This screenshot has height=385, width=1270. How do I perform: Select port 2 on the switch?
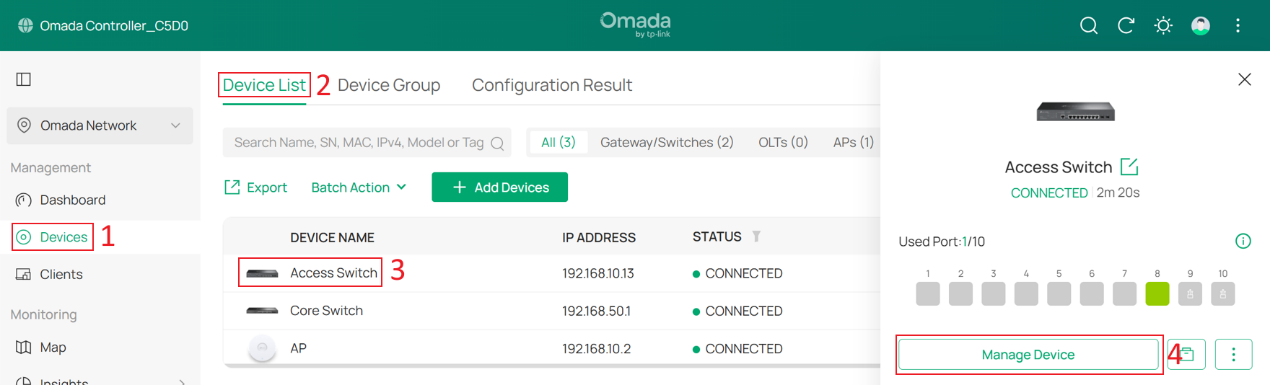961,294
